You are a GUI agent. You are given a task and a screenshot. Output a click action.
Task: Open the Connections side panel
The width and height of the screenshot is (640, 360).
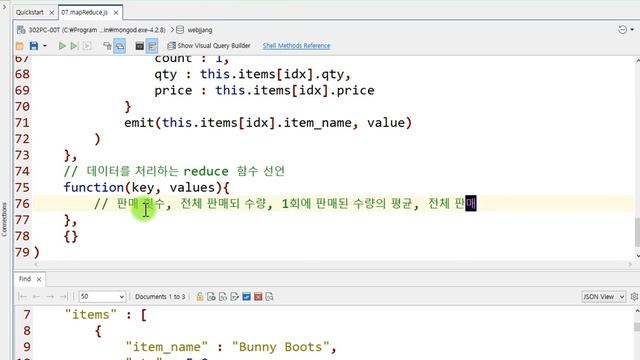(4, 219)
